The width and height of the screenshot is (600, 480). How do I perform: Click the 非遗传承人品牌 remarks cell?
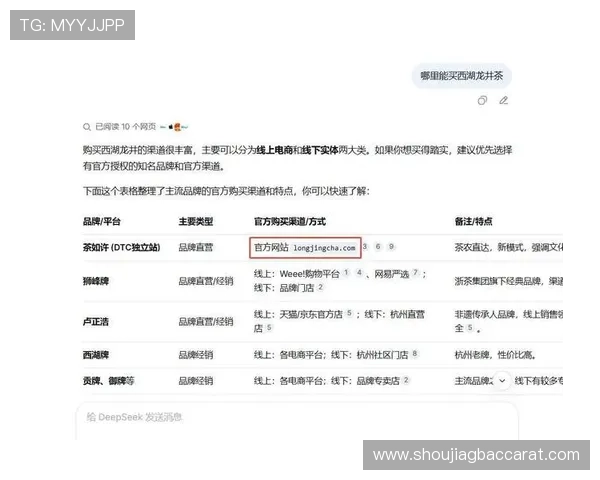[x=509, y=321]
